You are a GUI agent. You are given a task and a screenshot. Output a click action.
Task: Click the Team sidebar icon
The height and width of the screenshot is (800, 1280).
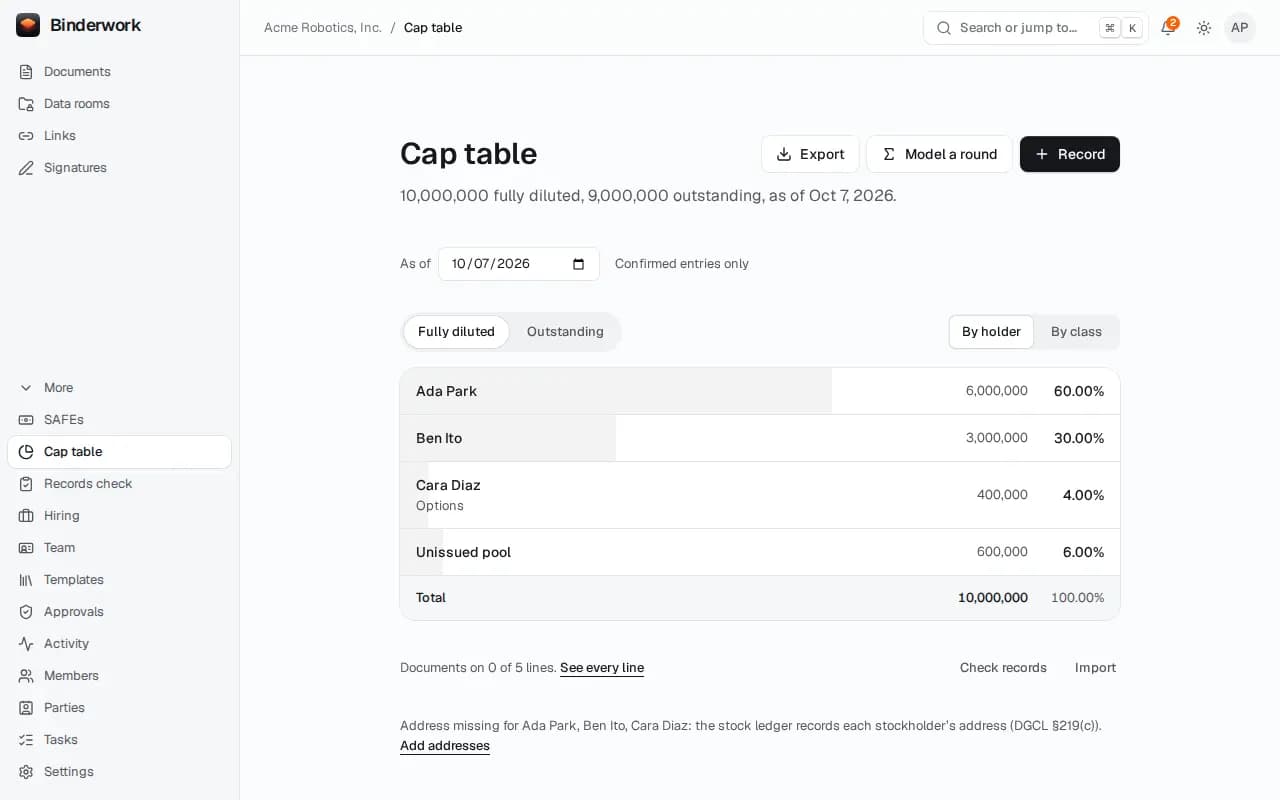[x=26, y=548]
